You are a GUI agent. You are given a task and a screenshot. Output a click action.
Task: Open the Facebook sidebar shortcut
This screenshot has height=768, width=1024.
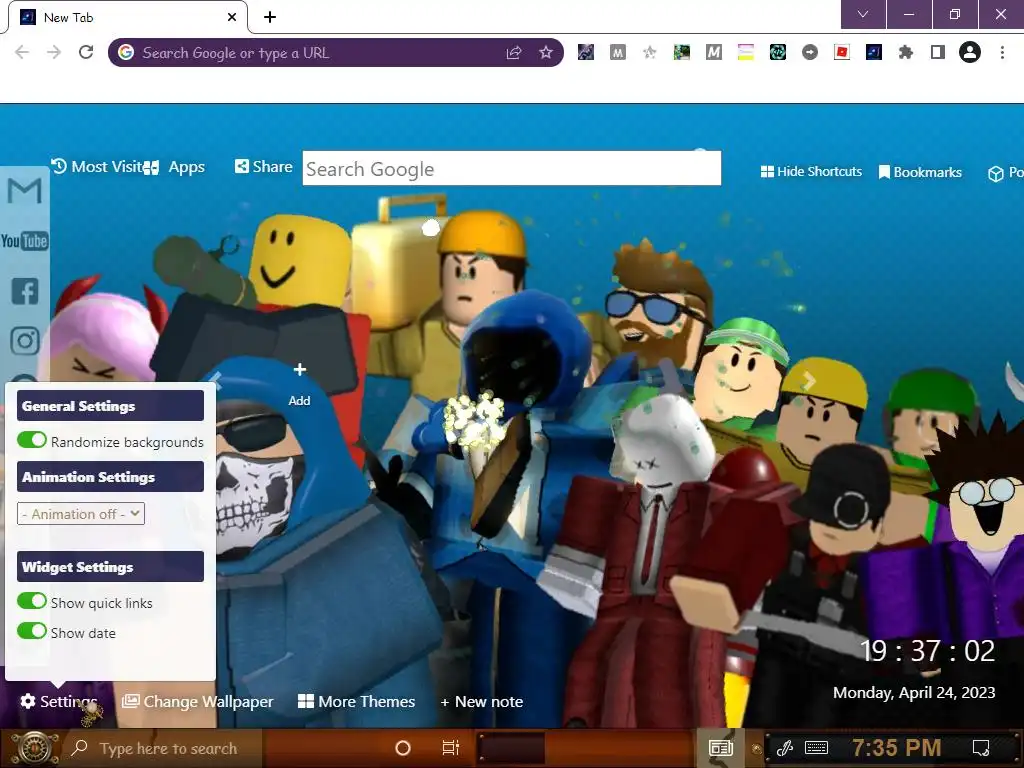point(25,291)
